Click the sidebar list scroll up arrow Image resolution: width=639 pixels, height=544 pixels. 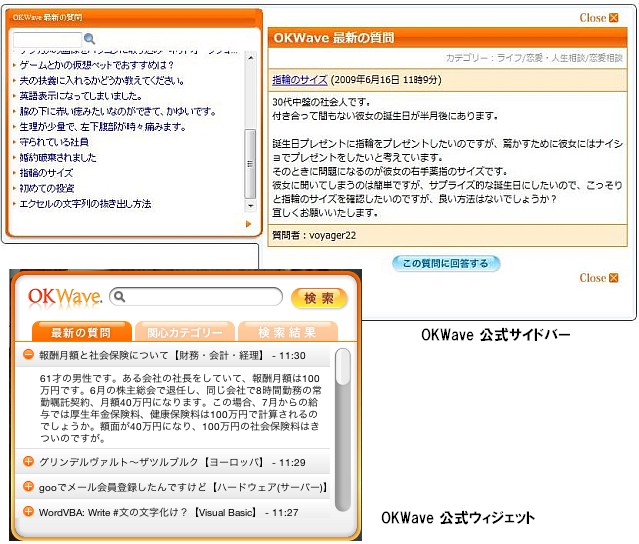(250, 58)
